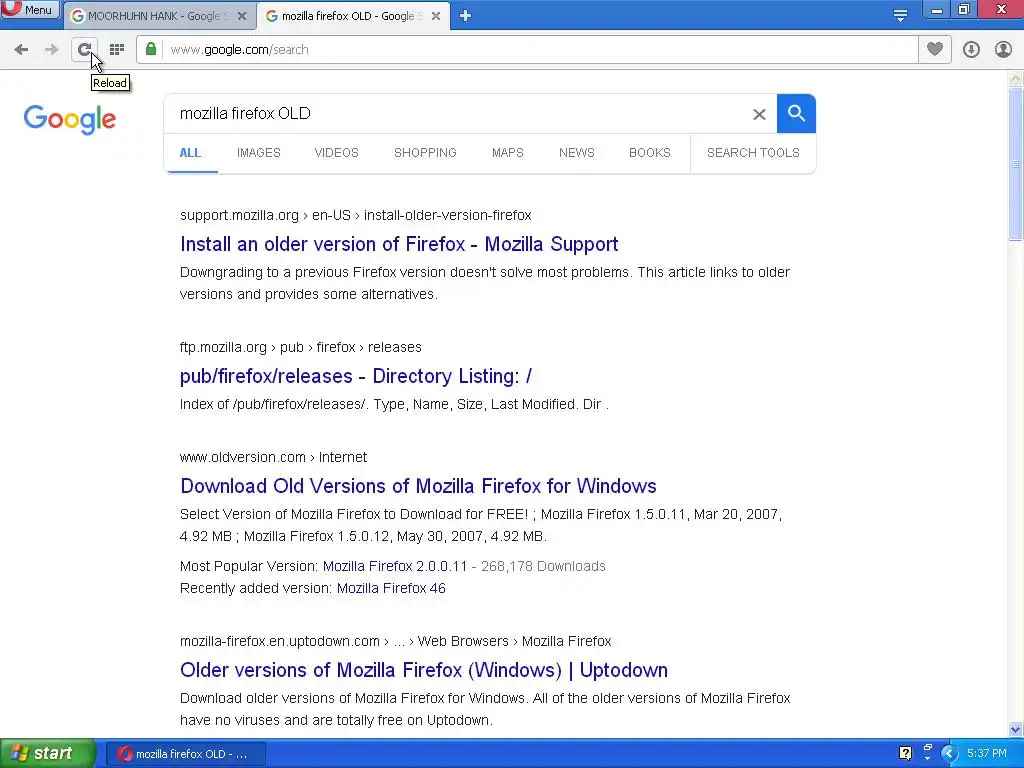Click the page scrollbar up arrow
Screen dimensions: 1024x768
(1016, 79)
